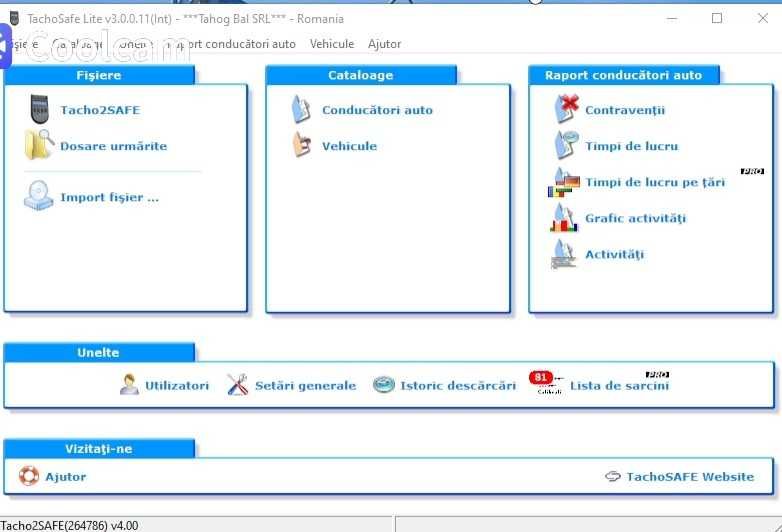Click the TachoSAFE Website arrow icon

point(613,476)
